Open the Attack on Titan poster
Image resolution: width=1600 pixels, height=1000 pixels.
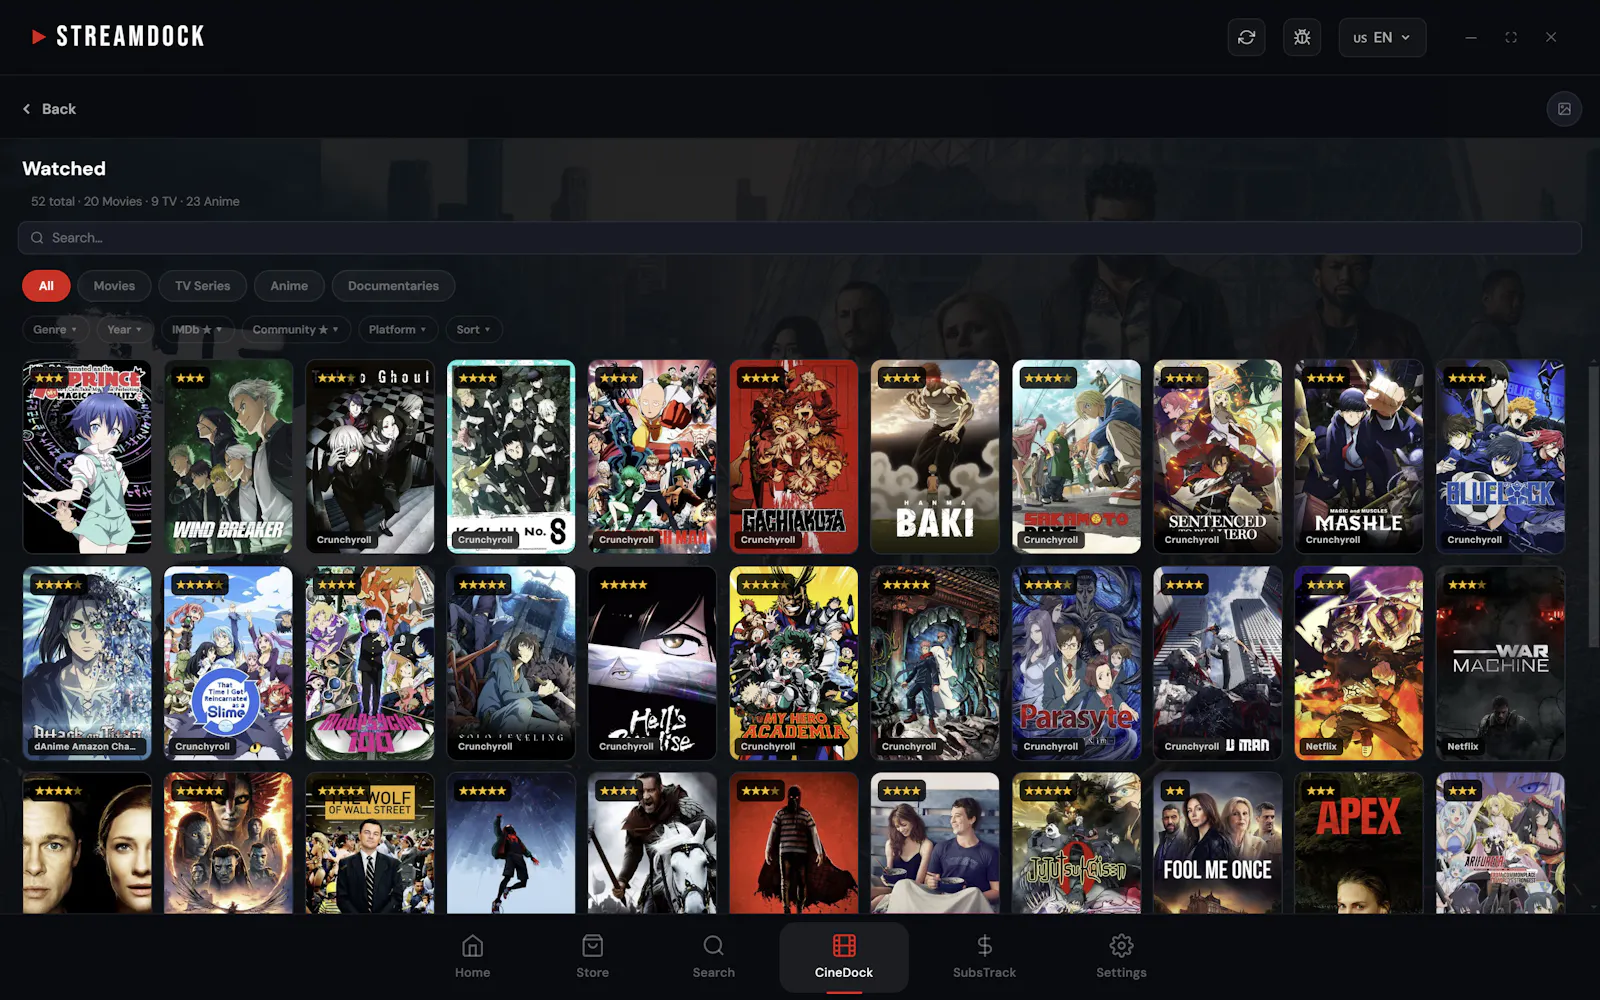click(x=87, y=663)
